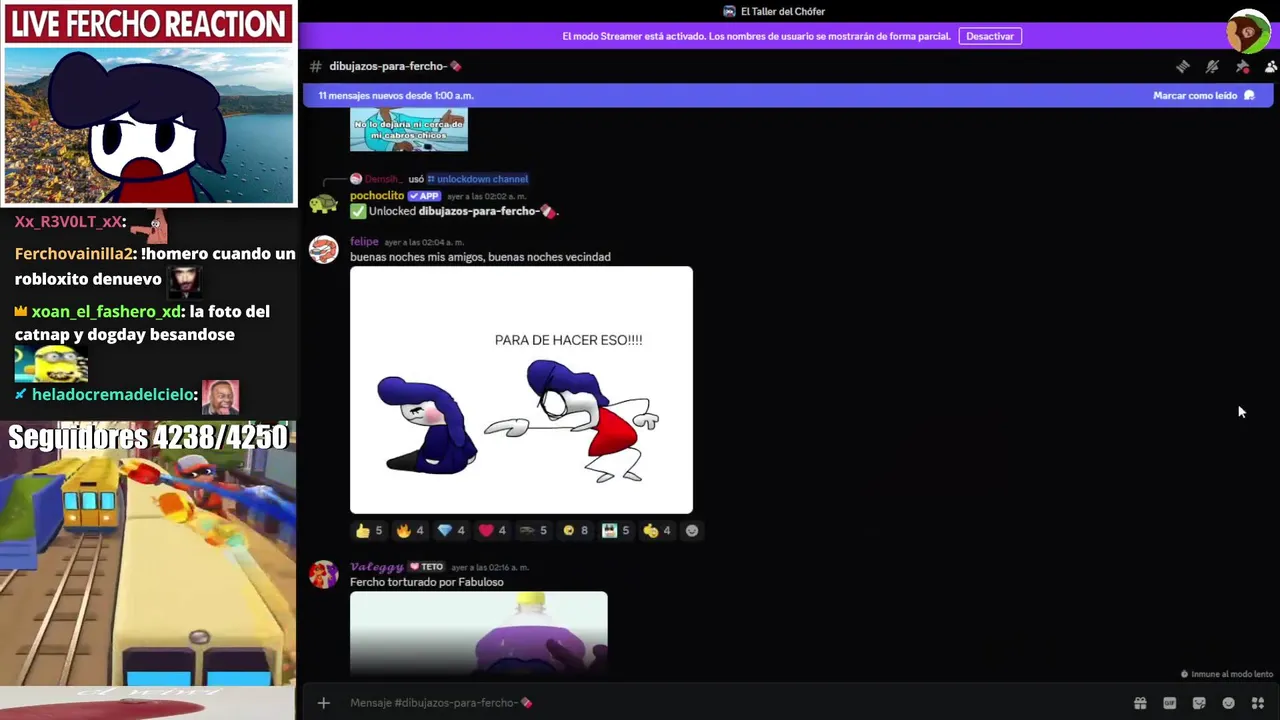This screenshot has height=720, width=1280.
Task: Click Valeggy's profile avatar
Action: (x=323, y=574)
